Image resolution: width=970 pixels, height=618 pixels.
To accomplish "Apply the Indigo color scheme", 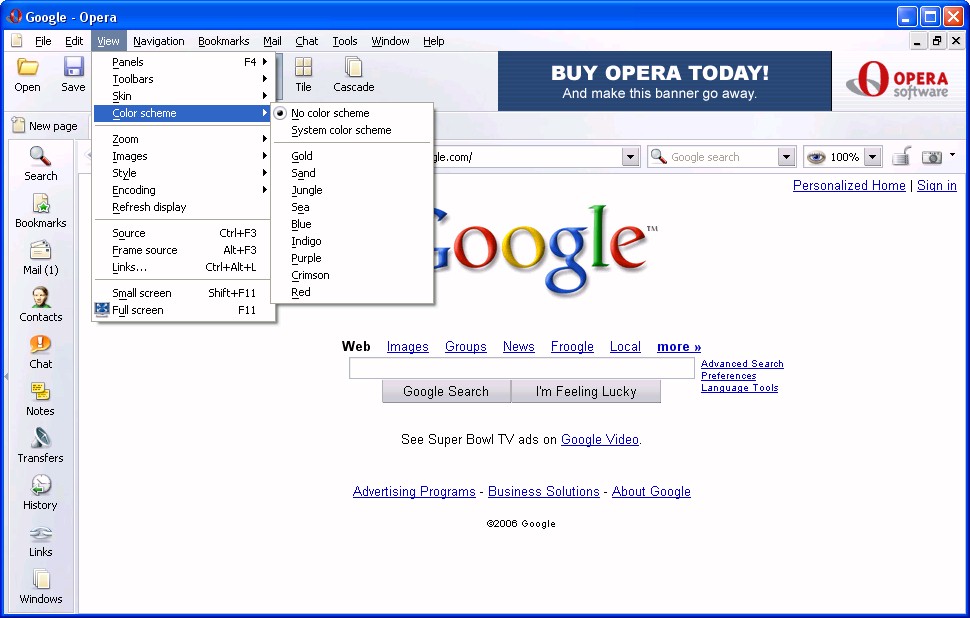I will coord(306,241).
